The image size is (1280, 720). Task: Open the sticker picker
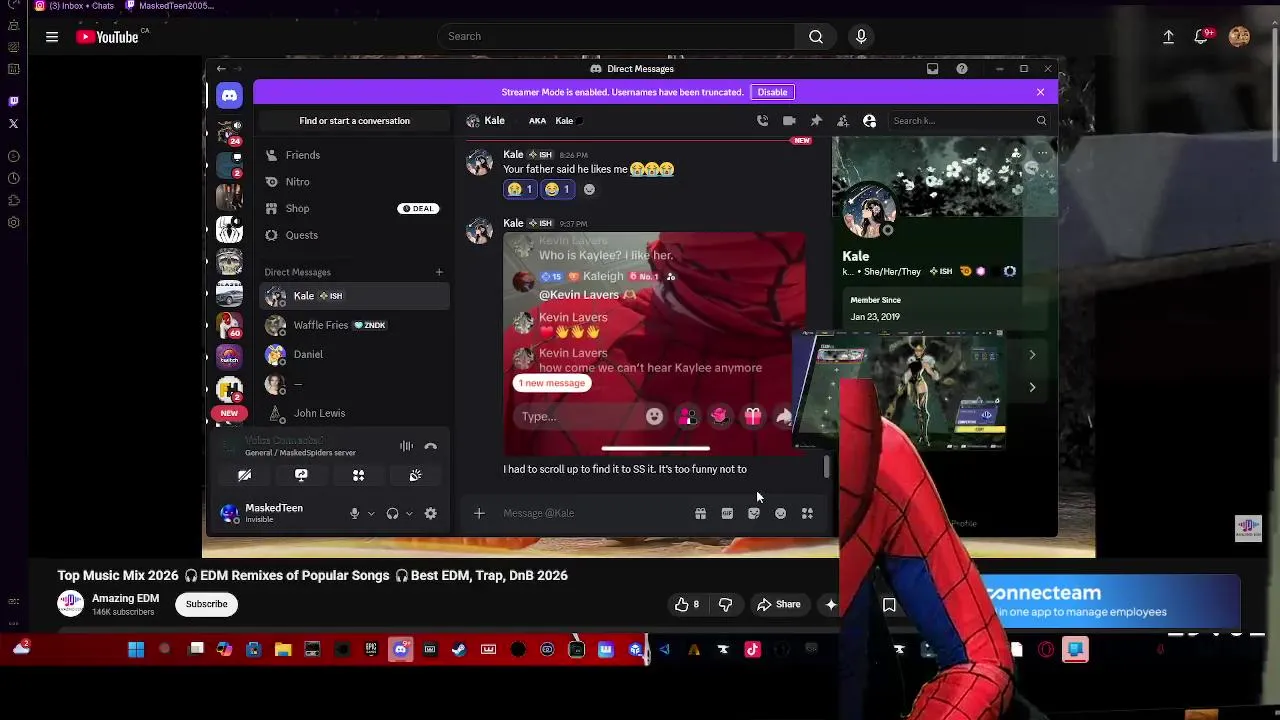pos(754,513)
